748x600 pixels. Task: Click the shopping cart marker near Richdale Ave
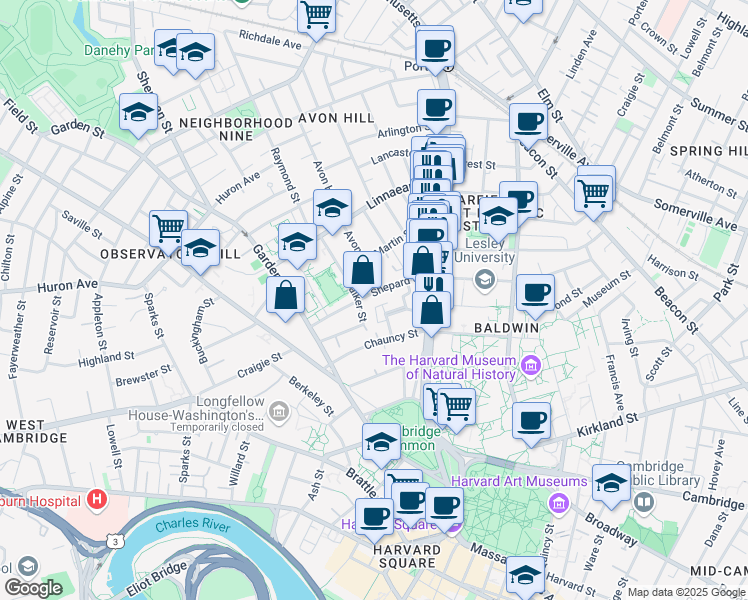(x=316, y=17)
